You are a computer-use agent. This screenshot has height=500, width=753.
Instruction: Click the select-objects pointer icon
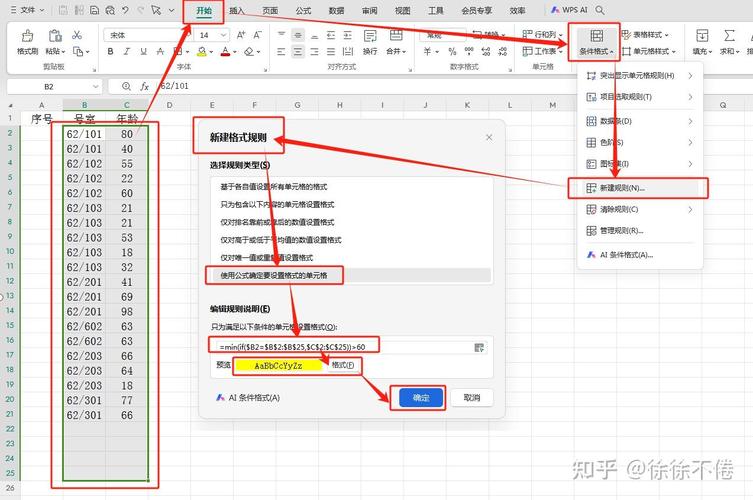[x=156, y=10]
